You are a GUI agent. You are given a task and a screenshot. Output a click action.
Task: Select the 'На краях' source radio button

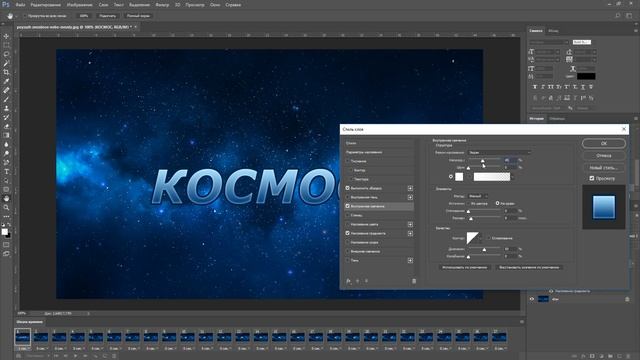pos(497,203)
